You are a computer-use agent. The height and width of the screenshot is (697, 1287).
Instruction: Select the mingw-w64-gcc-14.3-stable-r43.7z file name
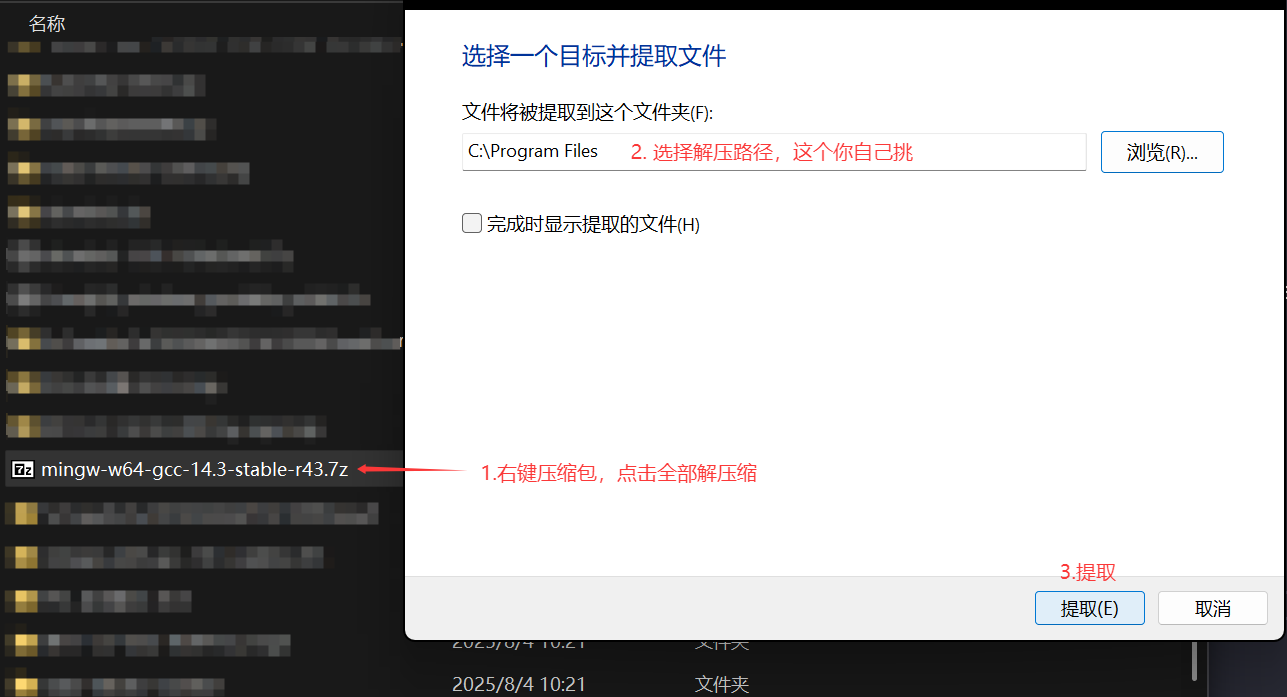194,470
